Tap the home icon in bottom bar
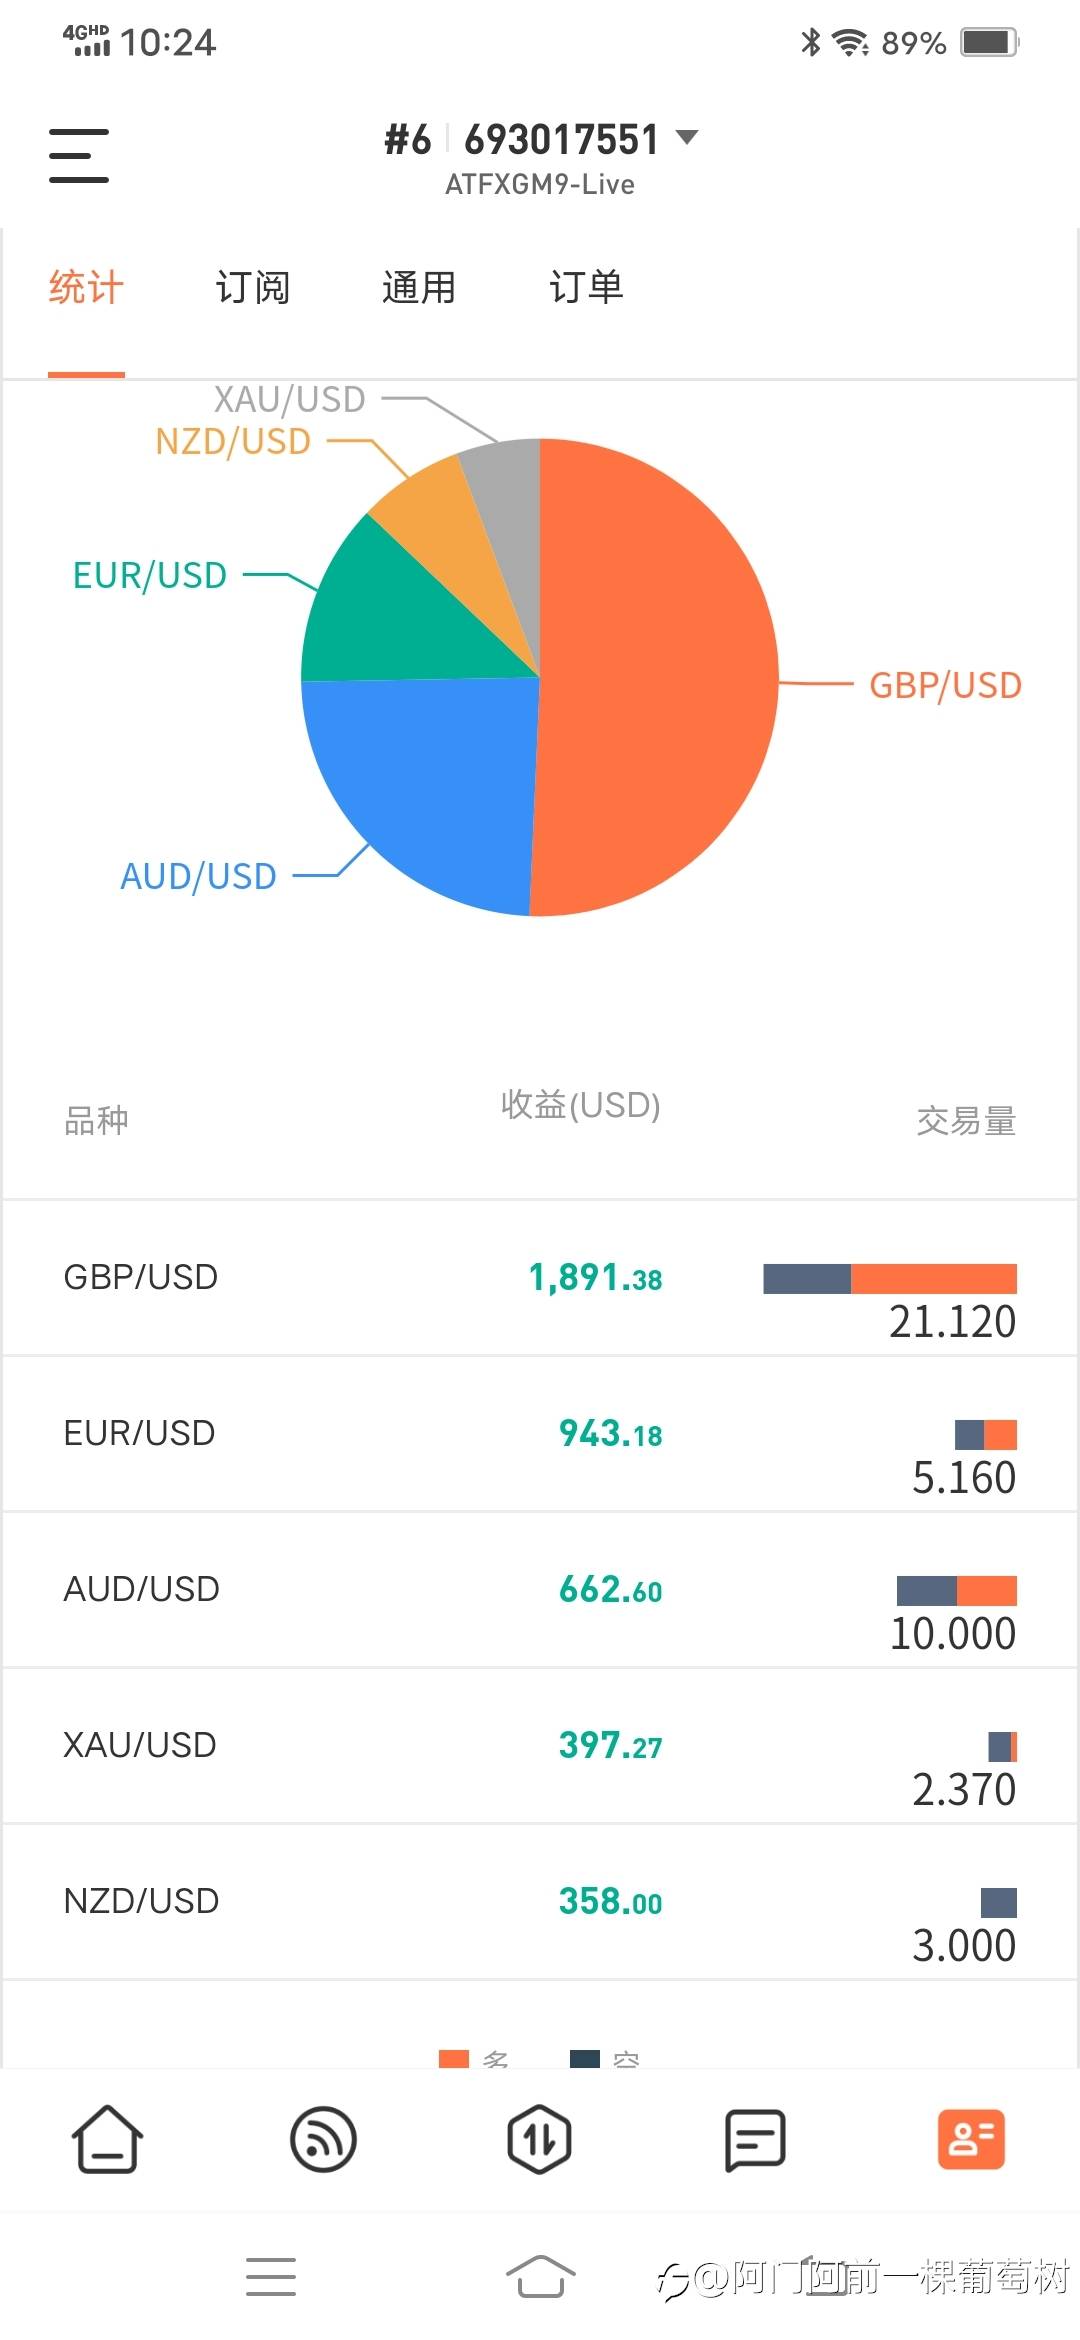Screen dimensions: 1080x2340 tap(107, 2140)
